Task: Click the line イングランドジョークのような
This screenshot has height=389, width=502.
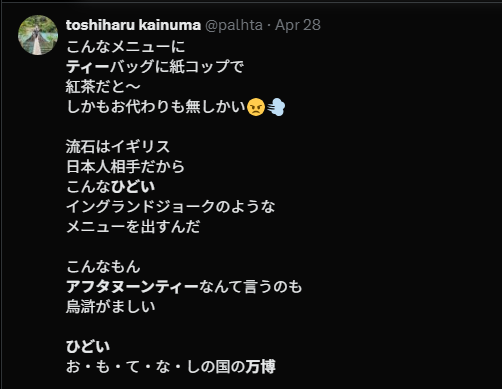Action: [x=171, y=207]
